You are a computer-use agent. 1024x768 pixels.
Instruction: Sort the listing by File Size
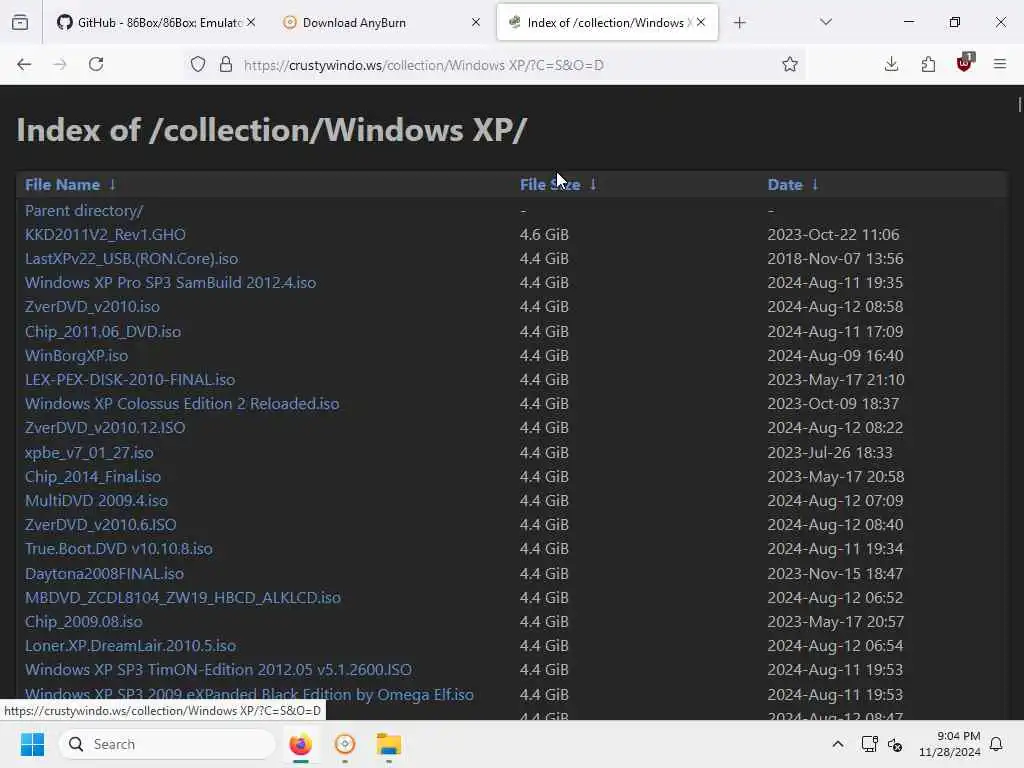[x=550, y=185]
